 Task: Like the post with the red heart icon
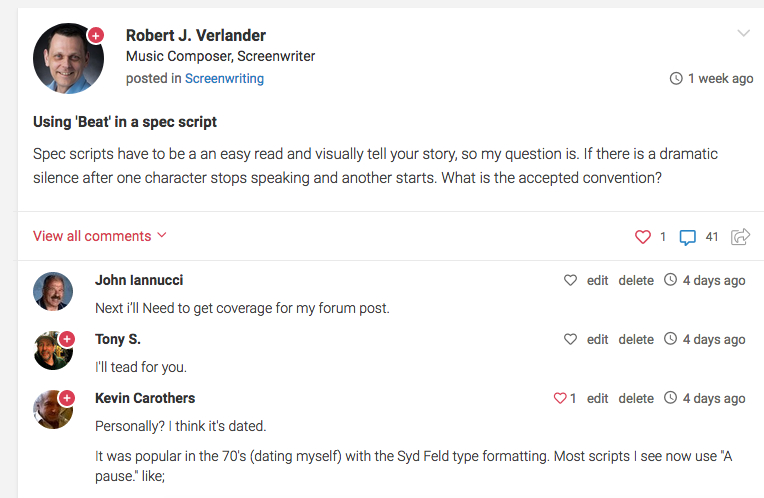(x=643, y=237)
